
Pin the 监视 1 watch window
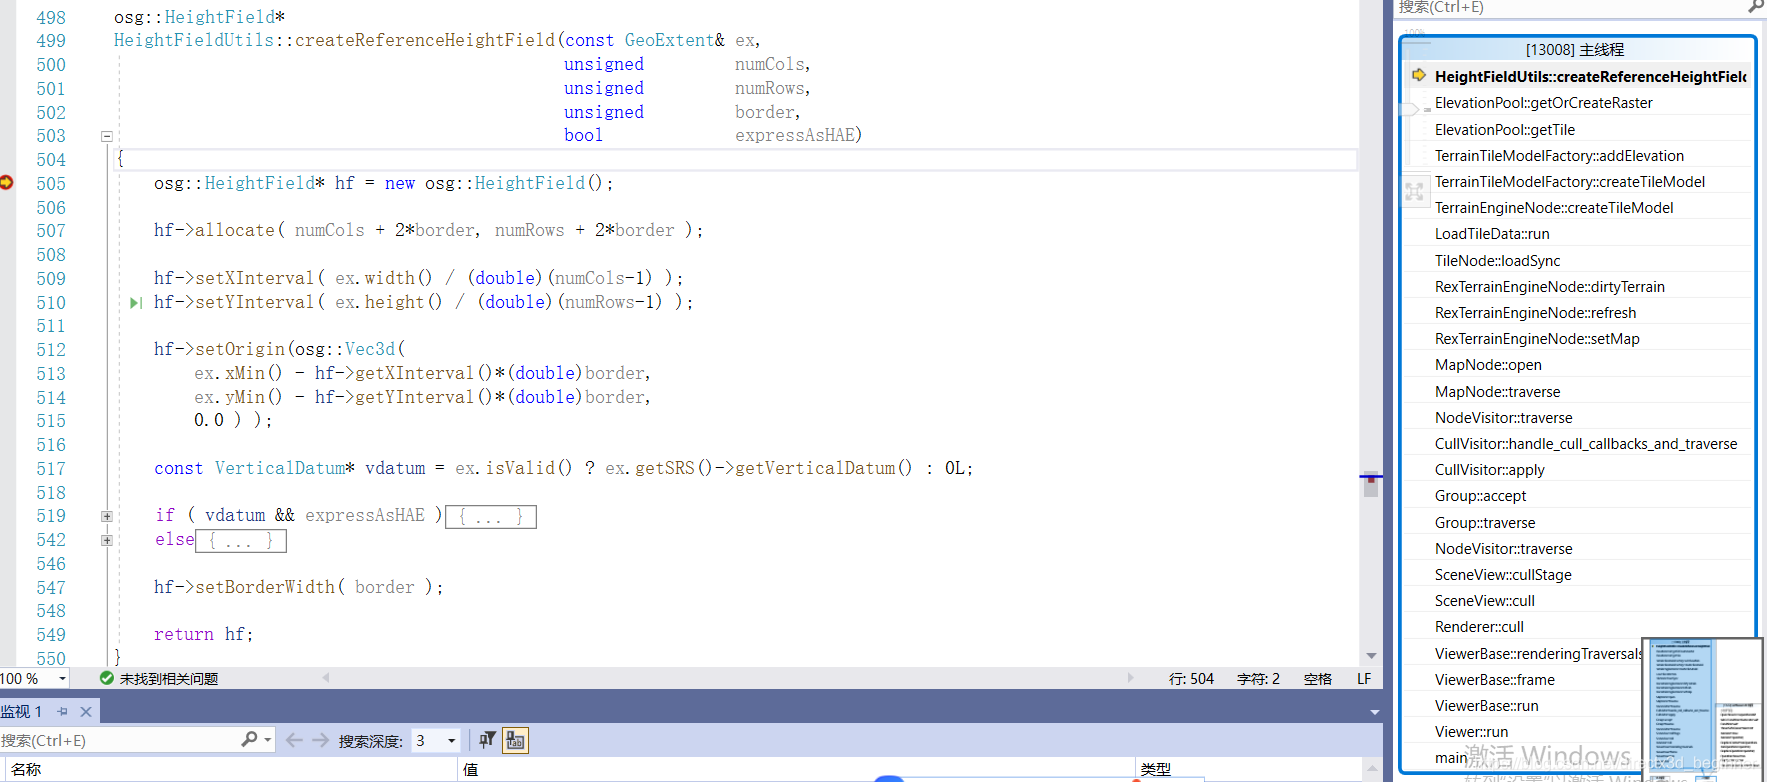click(62, 712)
